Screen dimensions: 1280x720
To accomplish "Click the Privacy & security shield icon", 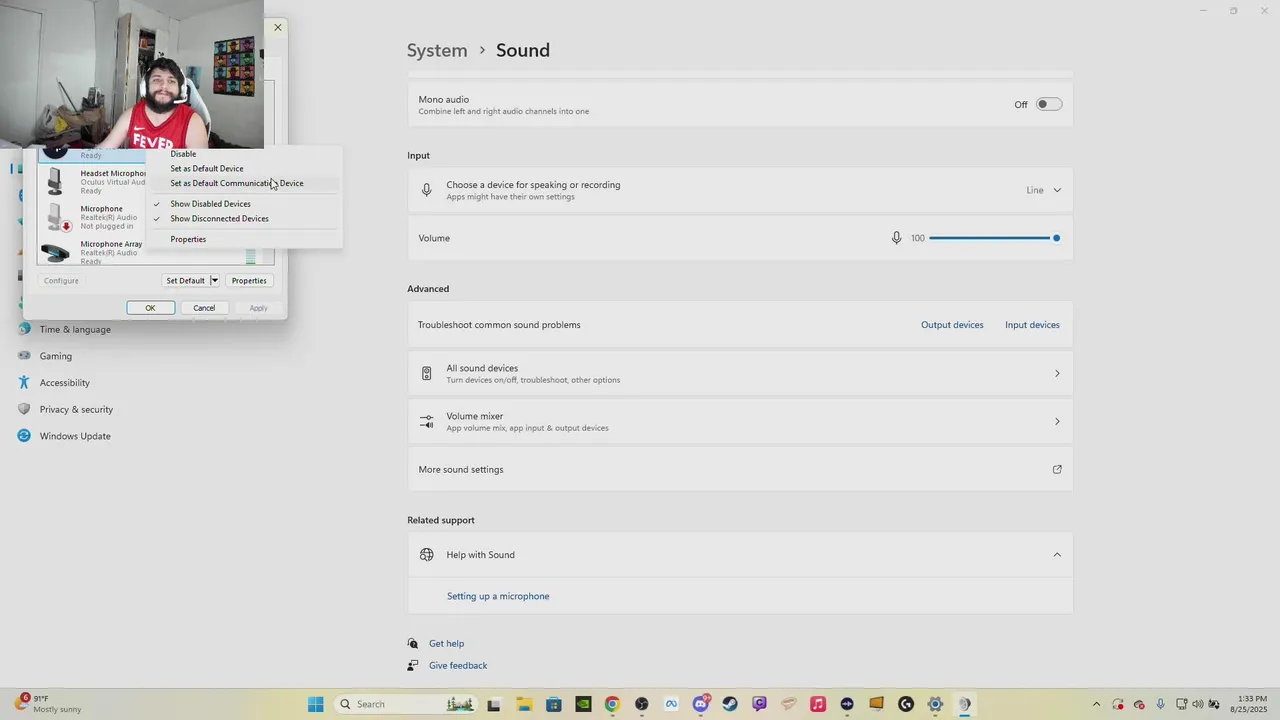I will click(x=24, y=409).
